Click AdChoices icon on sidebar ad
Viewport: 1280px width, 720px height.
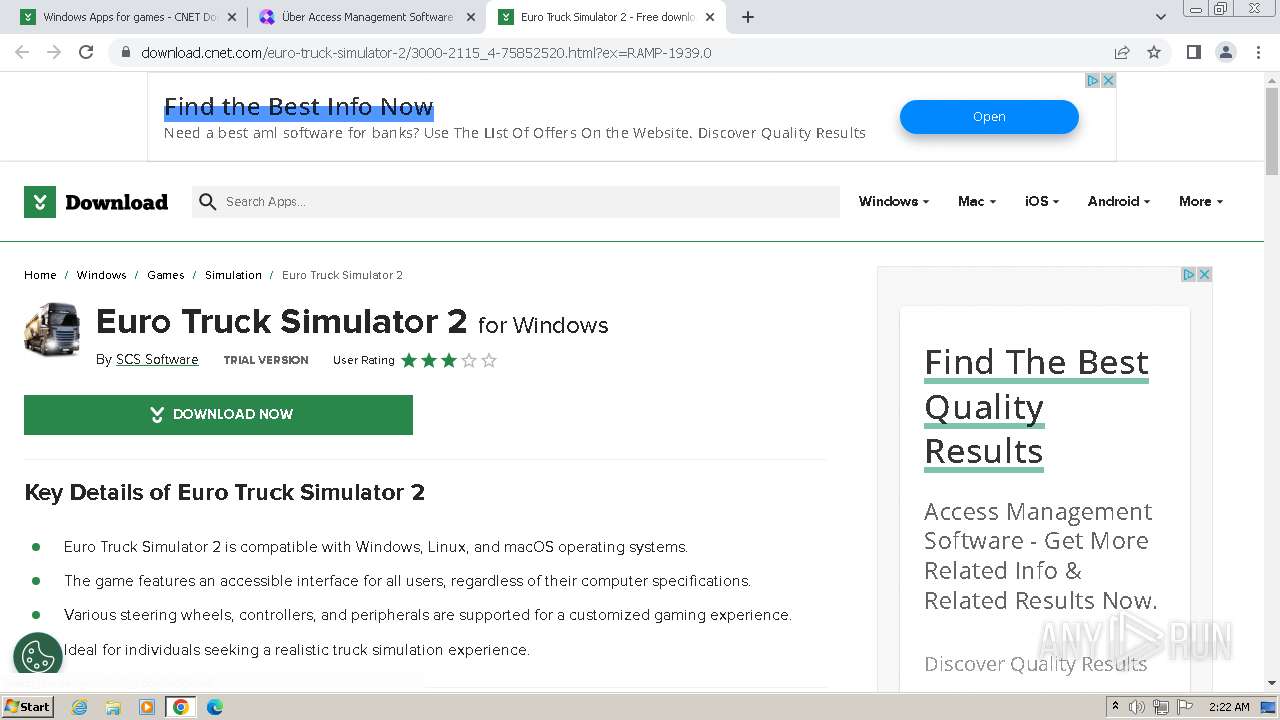pyautogui.click(x=1189, y=274)
